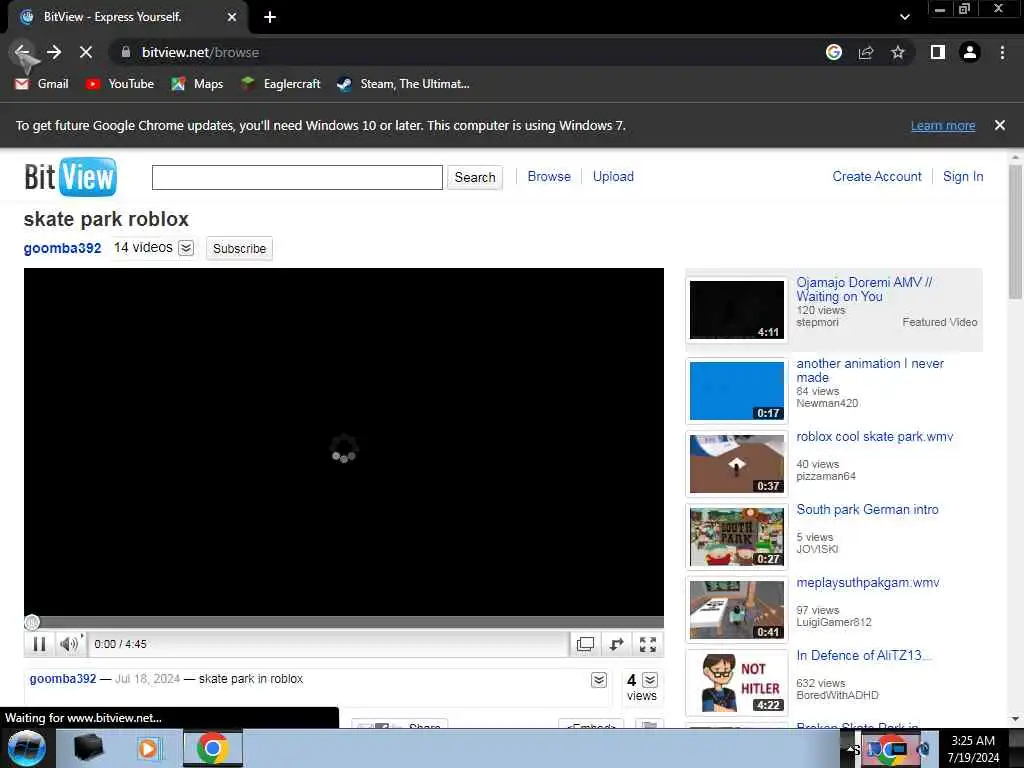Open South park German intro thumbnail
The width and height of the screenshot is (1024, 768).
737,537
